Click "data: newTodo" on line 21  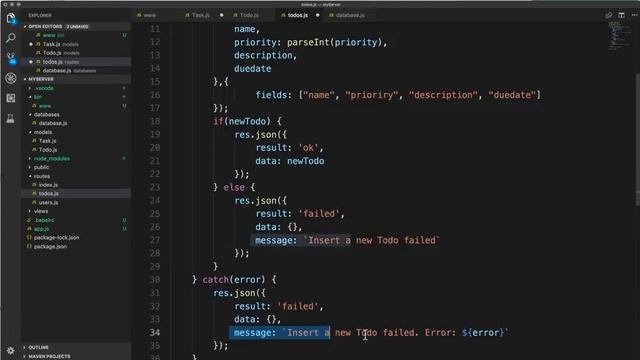pos(290,161)
